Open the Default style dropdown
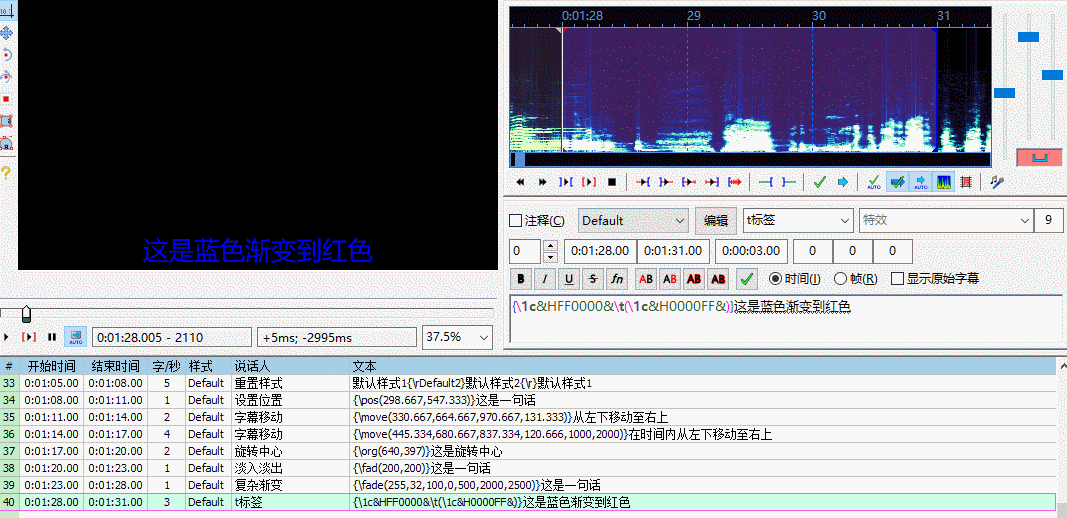 point(634,221)
